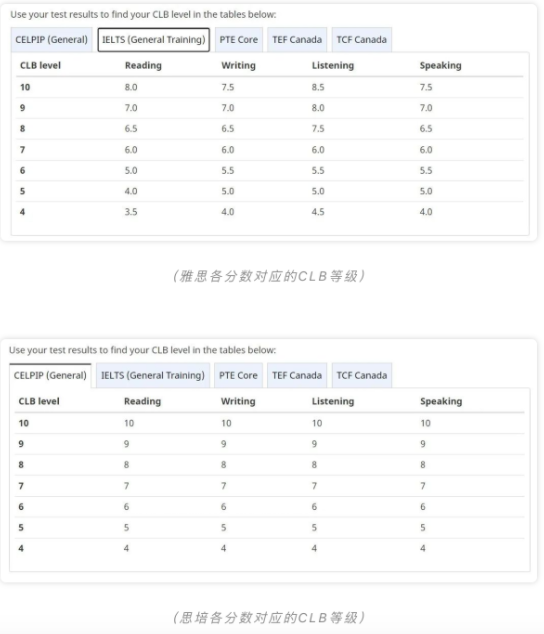Click the Reading column header in IELTS table
Screen dimensions: 544x634
pos(143,66)
